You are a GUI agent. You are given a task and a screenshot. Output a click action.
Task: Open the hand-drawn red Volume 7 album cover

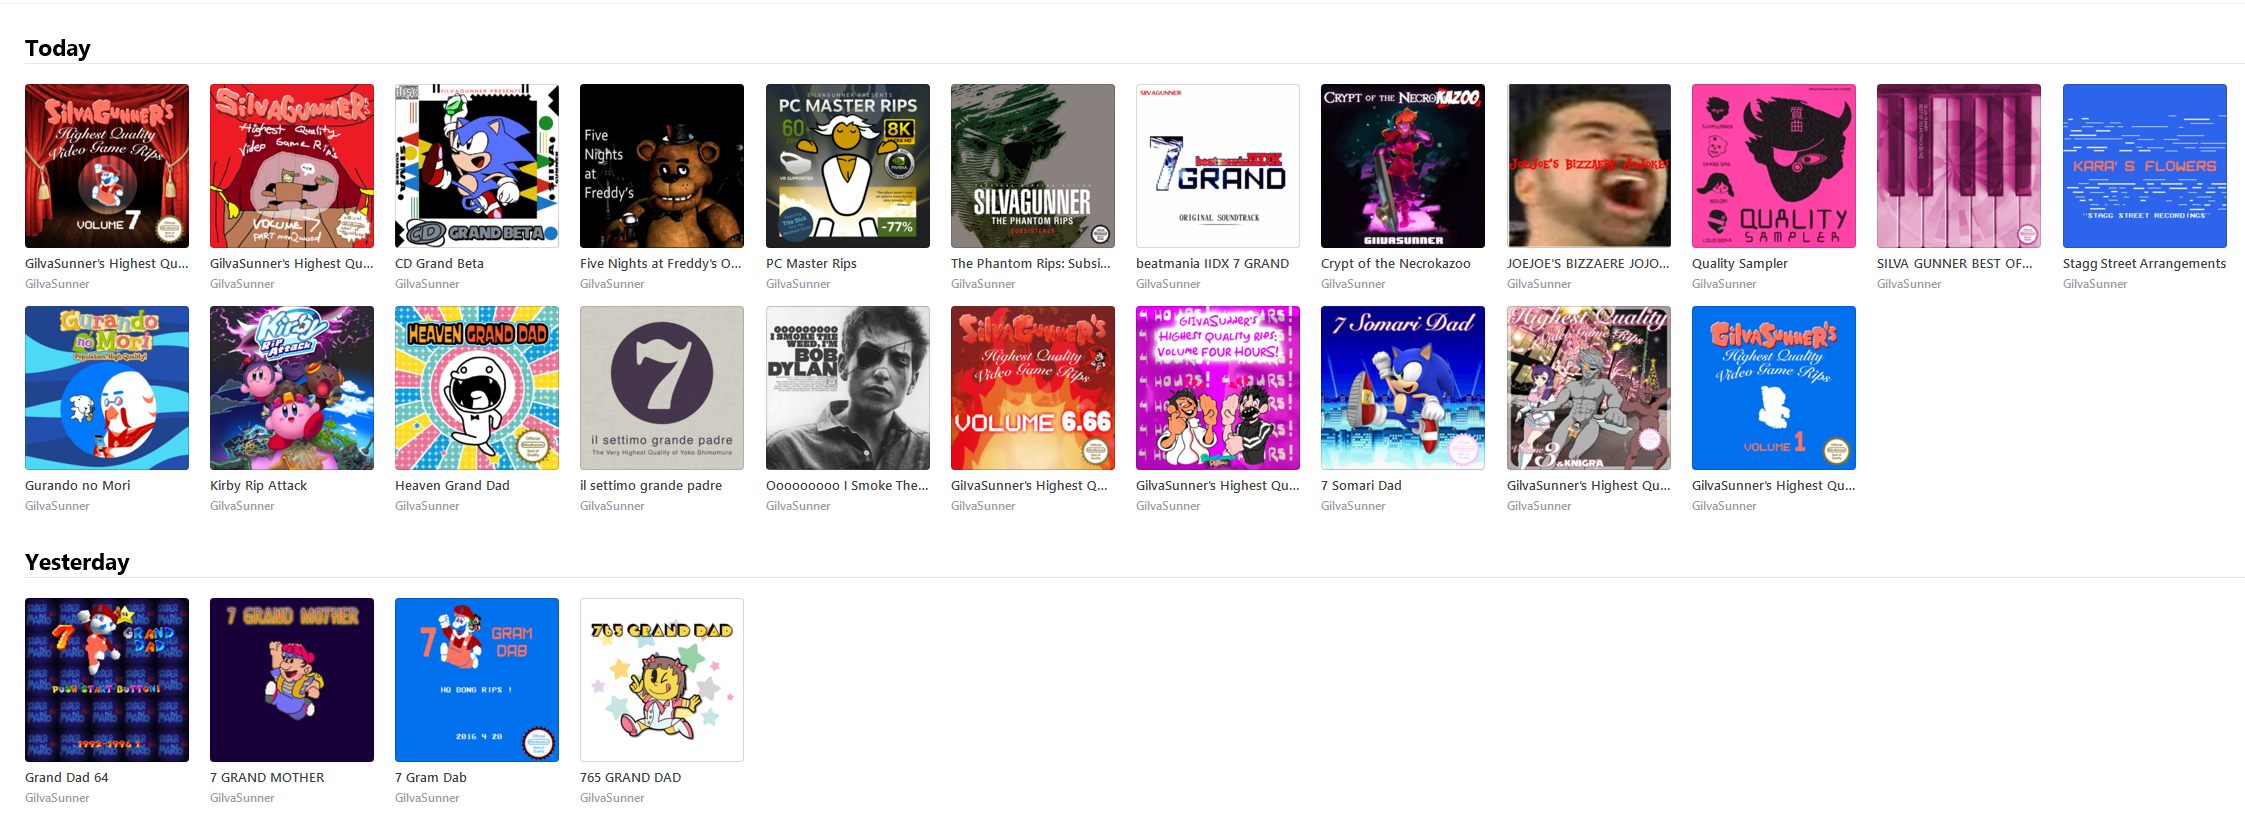[292, 166]
